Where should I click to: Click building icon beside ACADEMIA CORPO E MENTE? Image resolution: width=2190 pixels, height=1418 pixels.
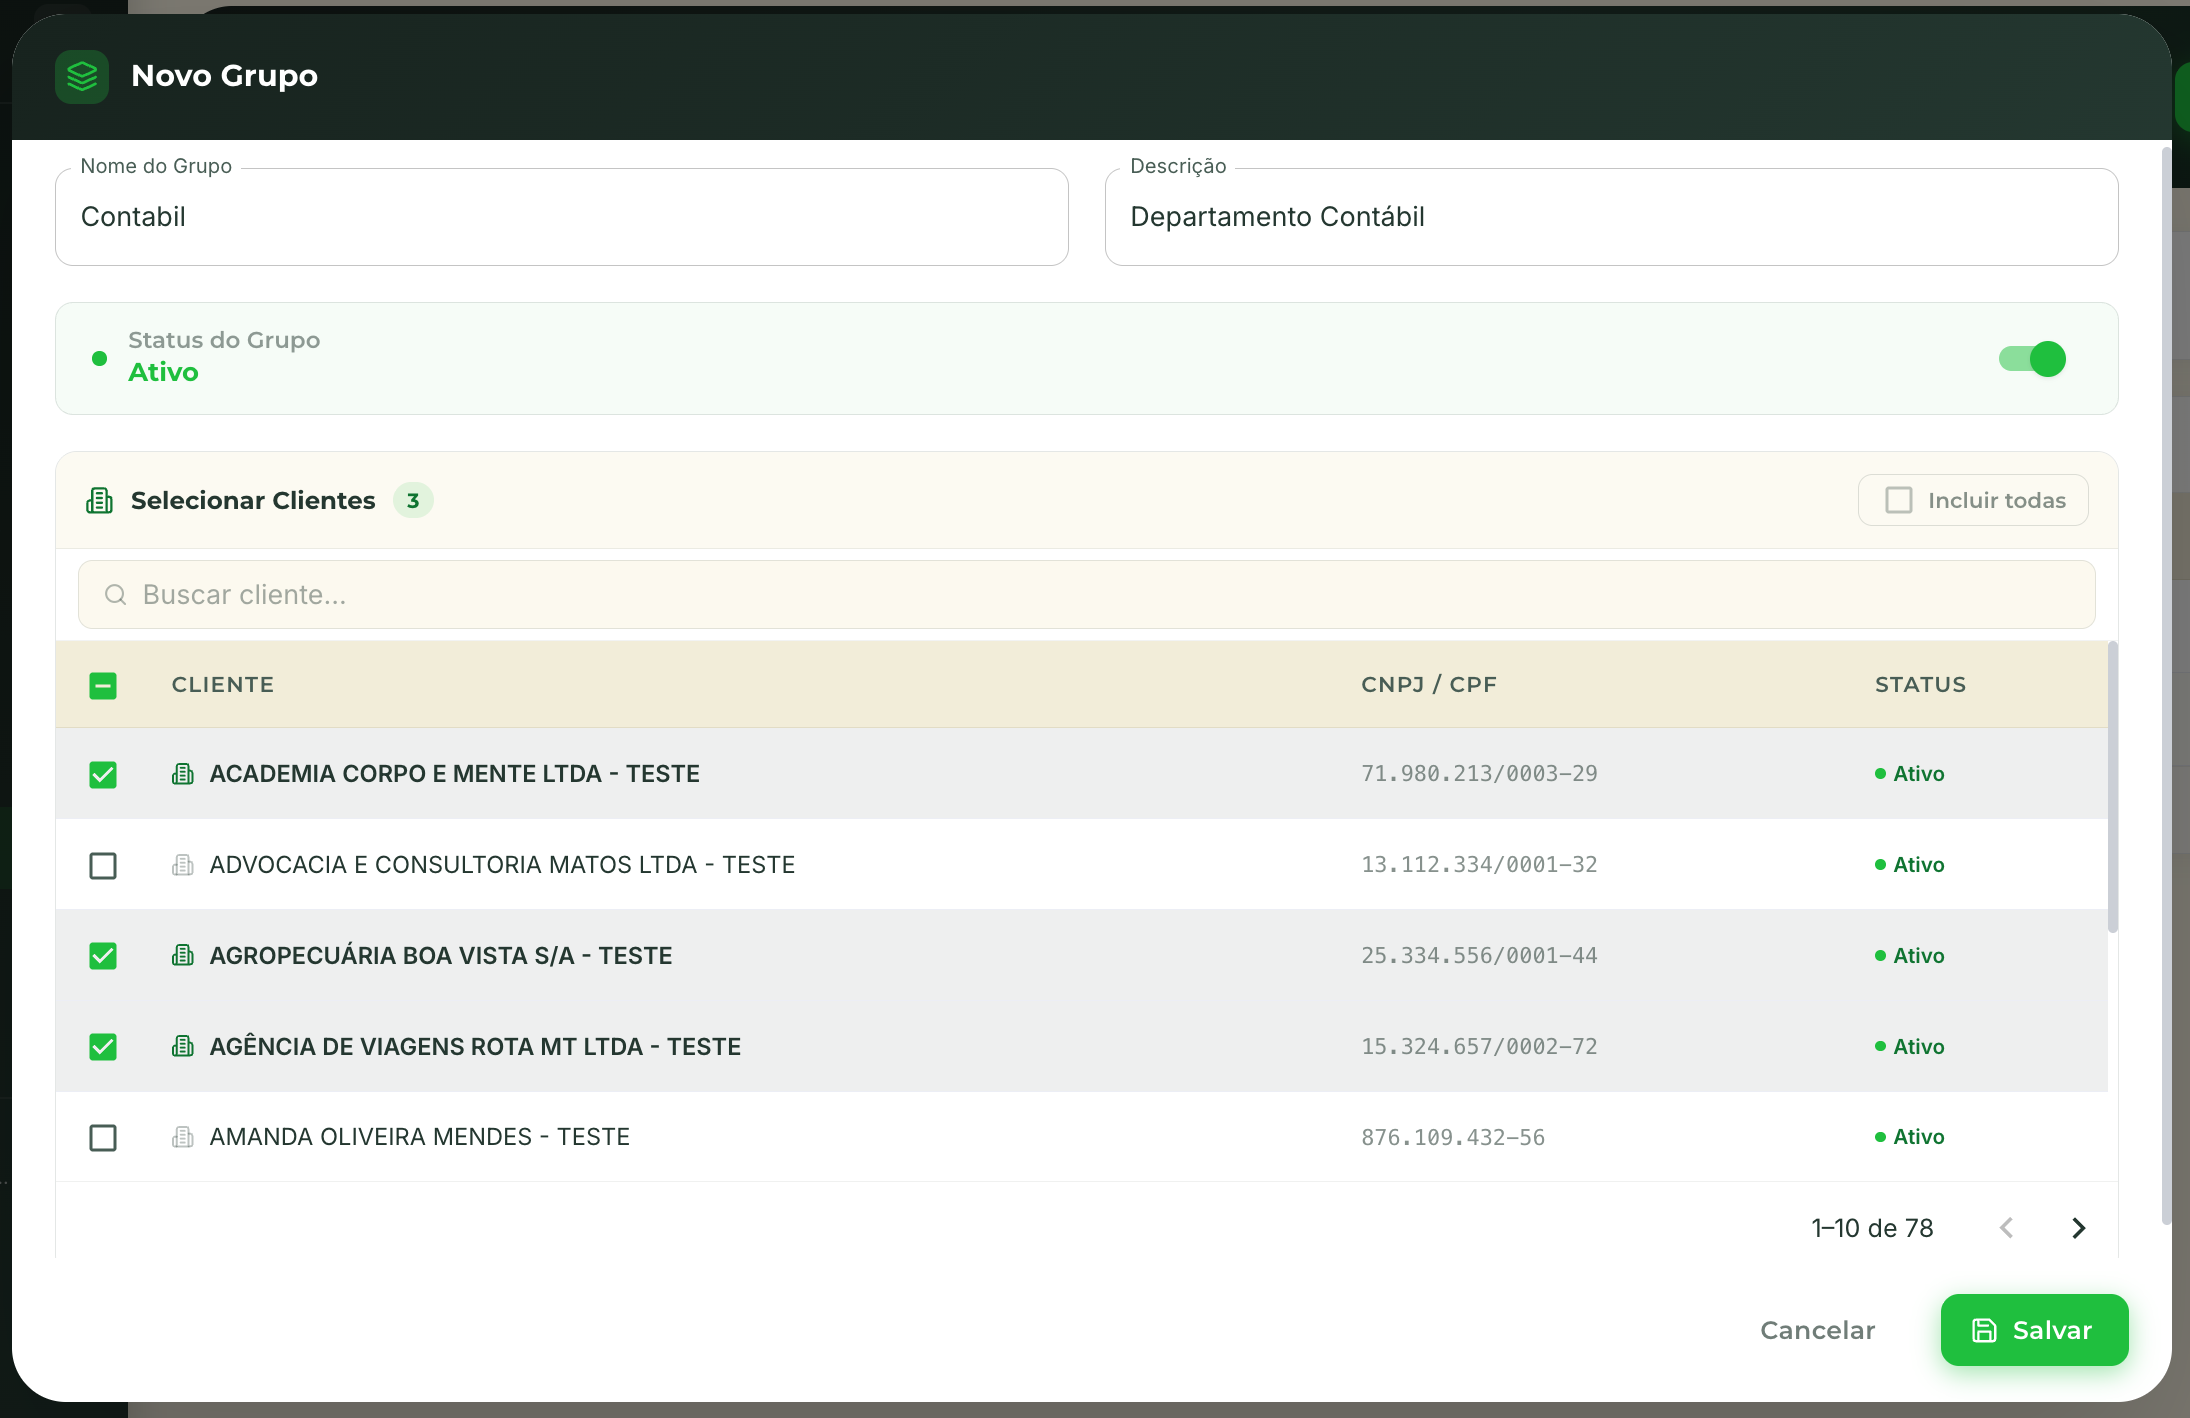click(x=182, y=774)
